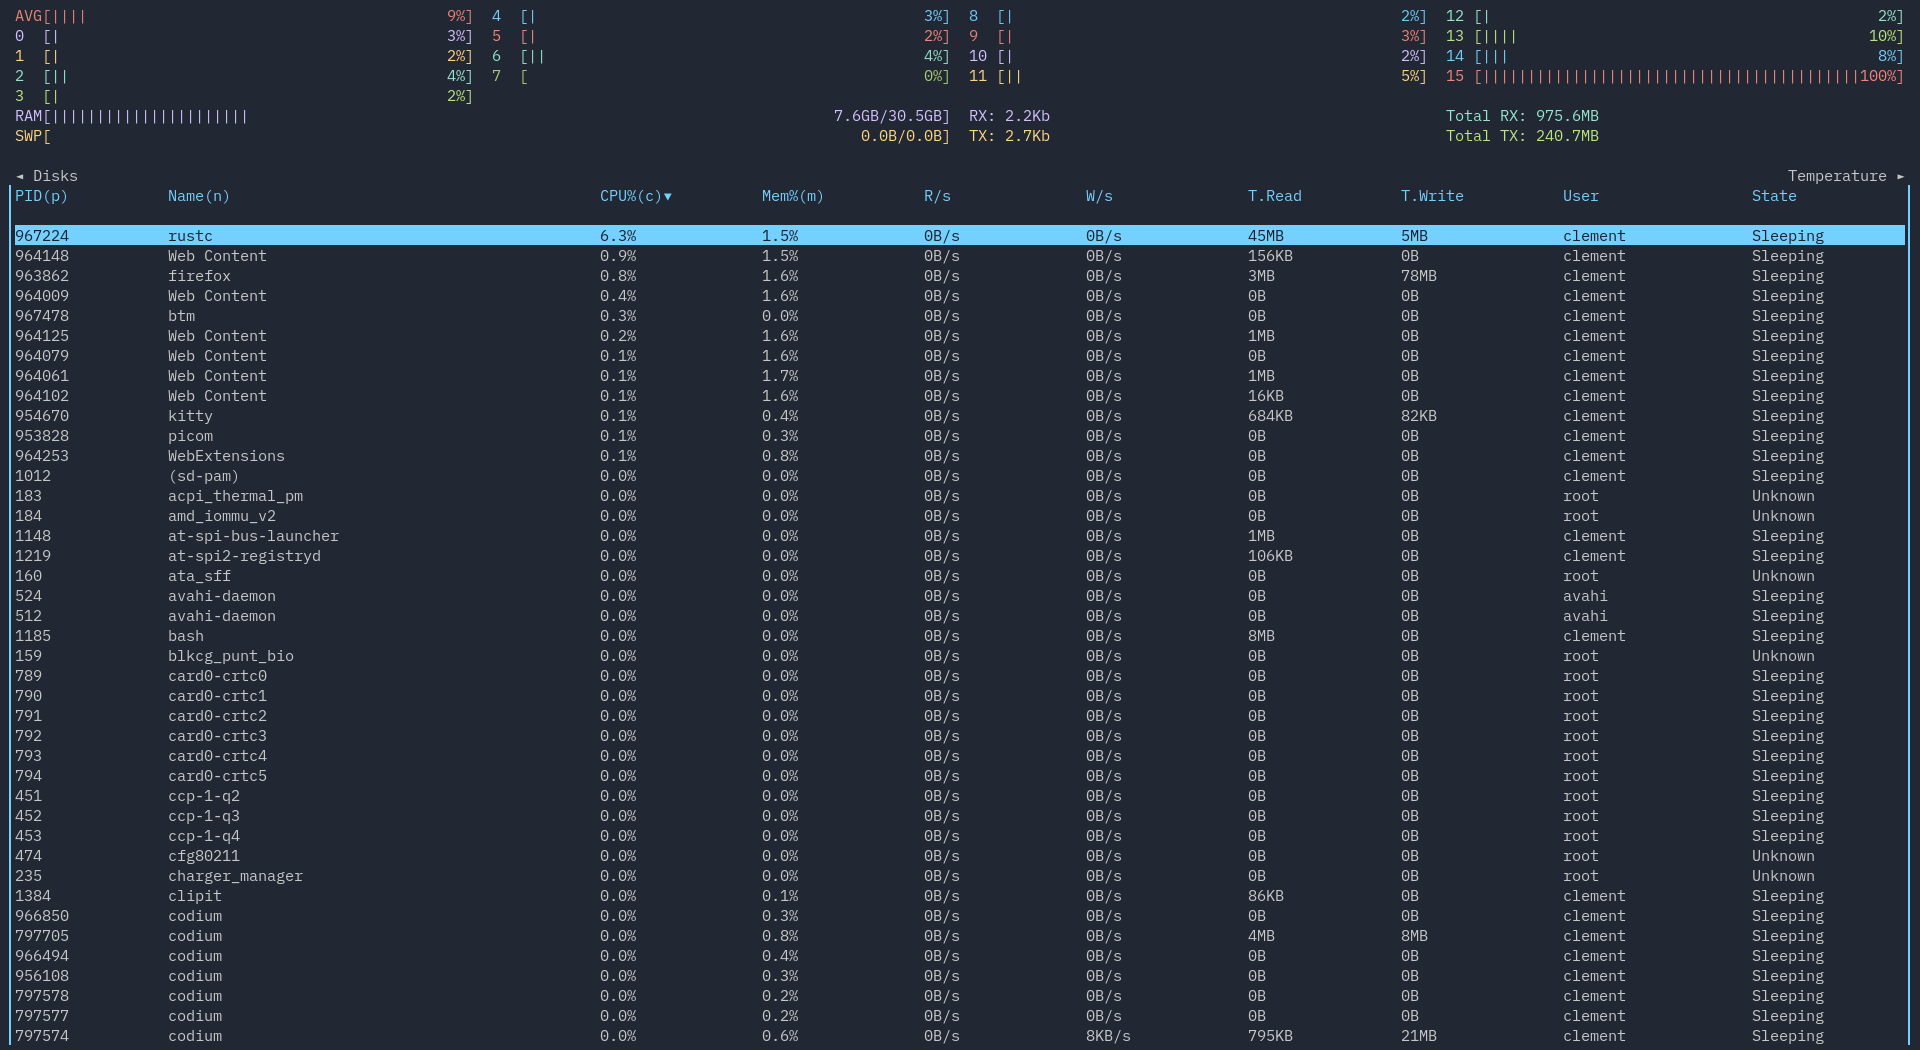Switch to the Temperature widget
Viewport: 1920px width, 1050px height.
[1836, 176]
